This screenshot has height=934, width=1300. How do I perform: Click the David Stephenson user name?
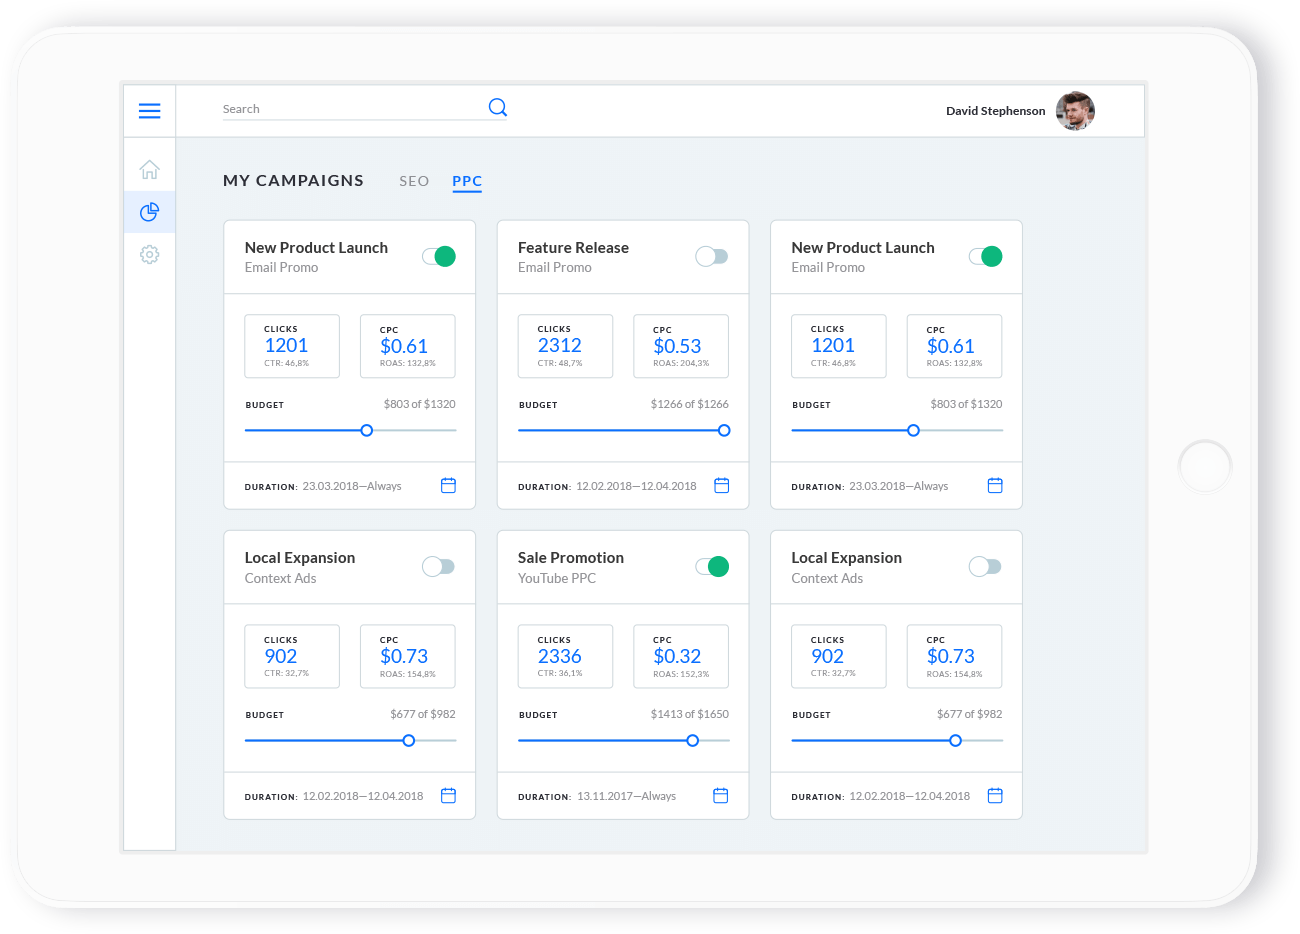[x=995, y=111]
